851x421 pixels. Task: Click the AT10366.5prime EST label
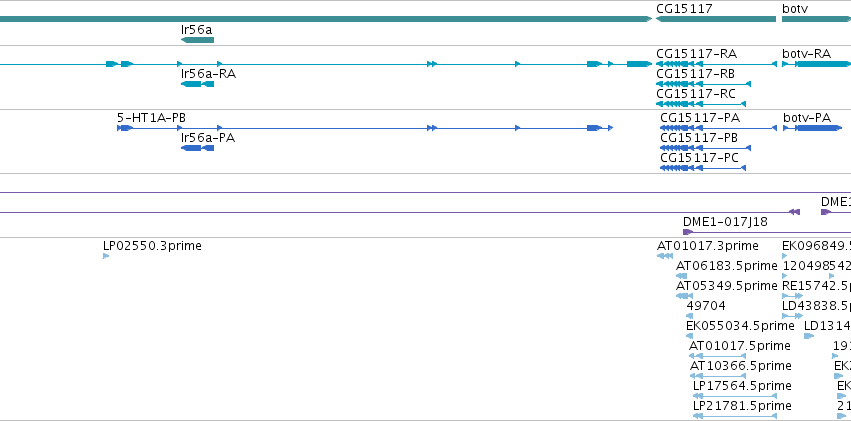pyautogui.click(x=741, y=366)
